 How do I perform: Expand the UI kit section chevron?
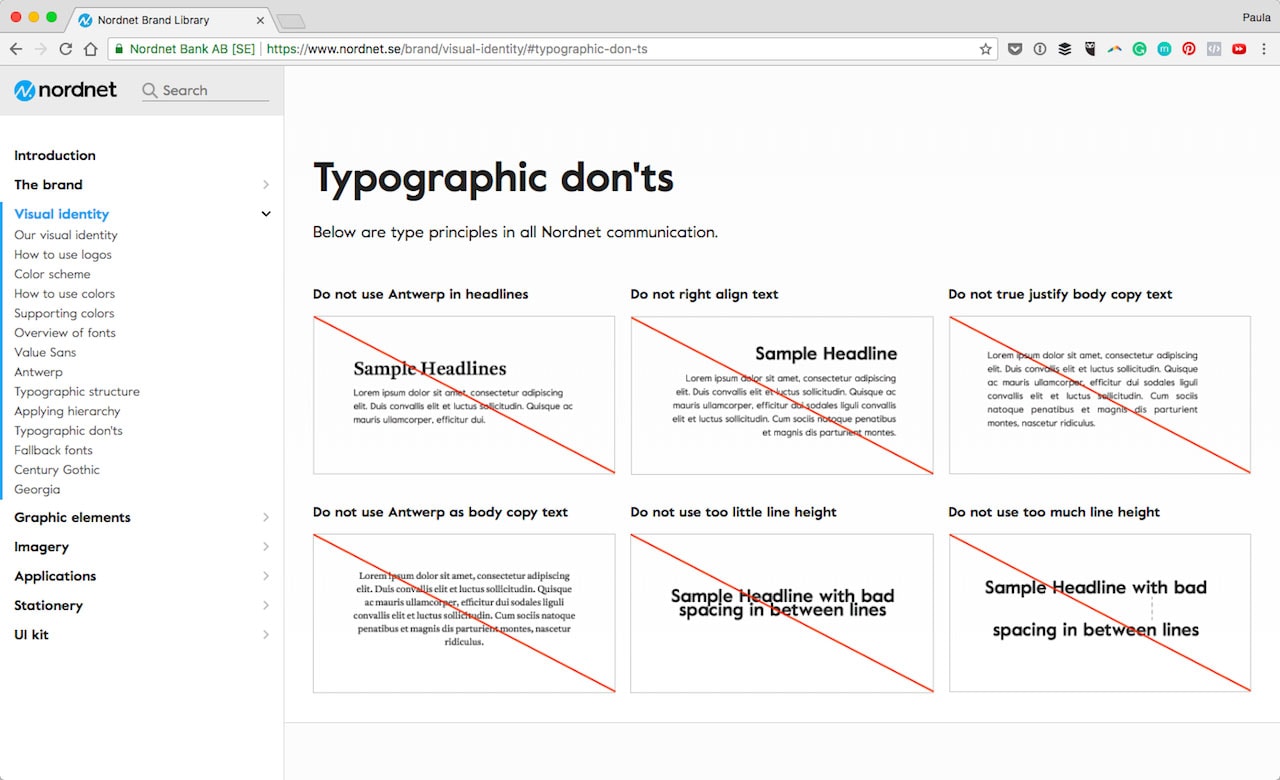[266, 635]
